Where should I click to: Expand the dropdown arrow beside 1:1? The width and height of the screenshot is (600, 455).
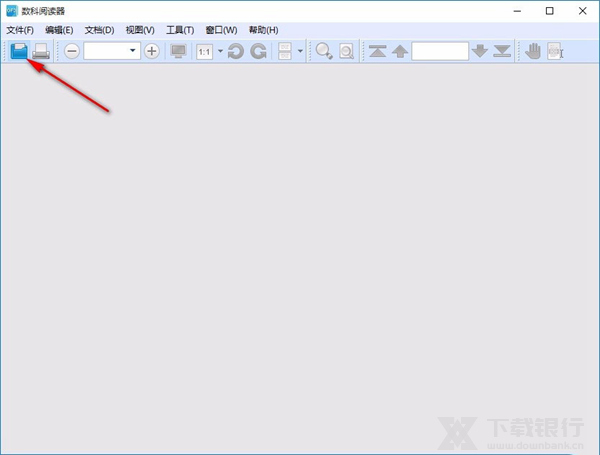[220, 51]
